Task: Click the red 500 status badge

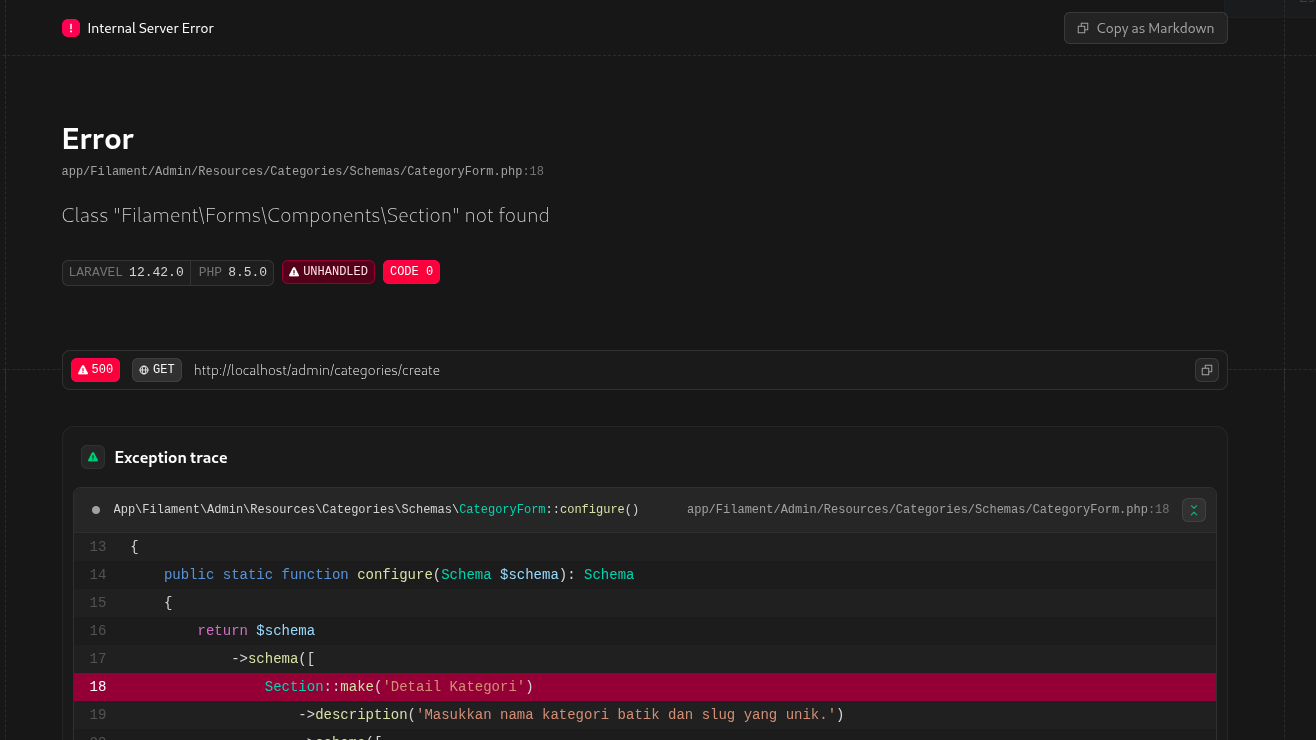Action: click(95, 370)
